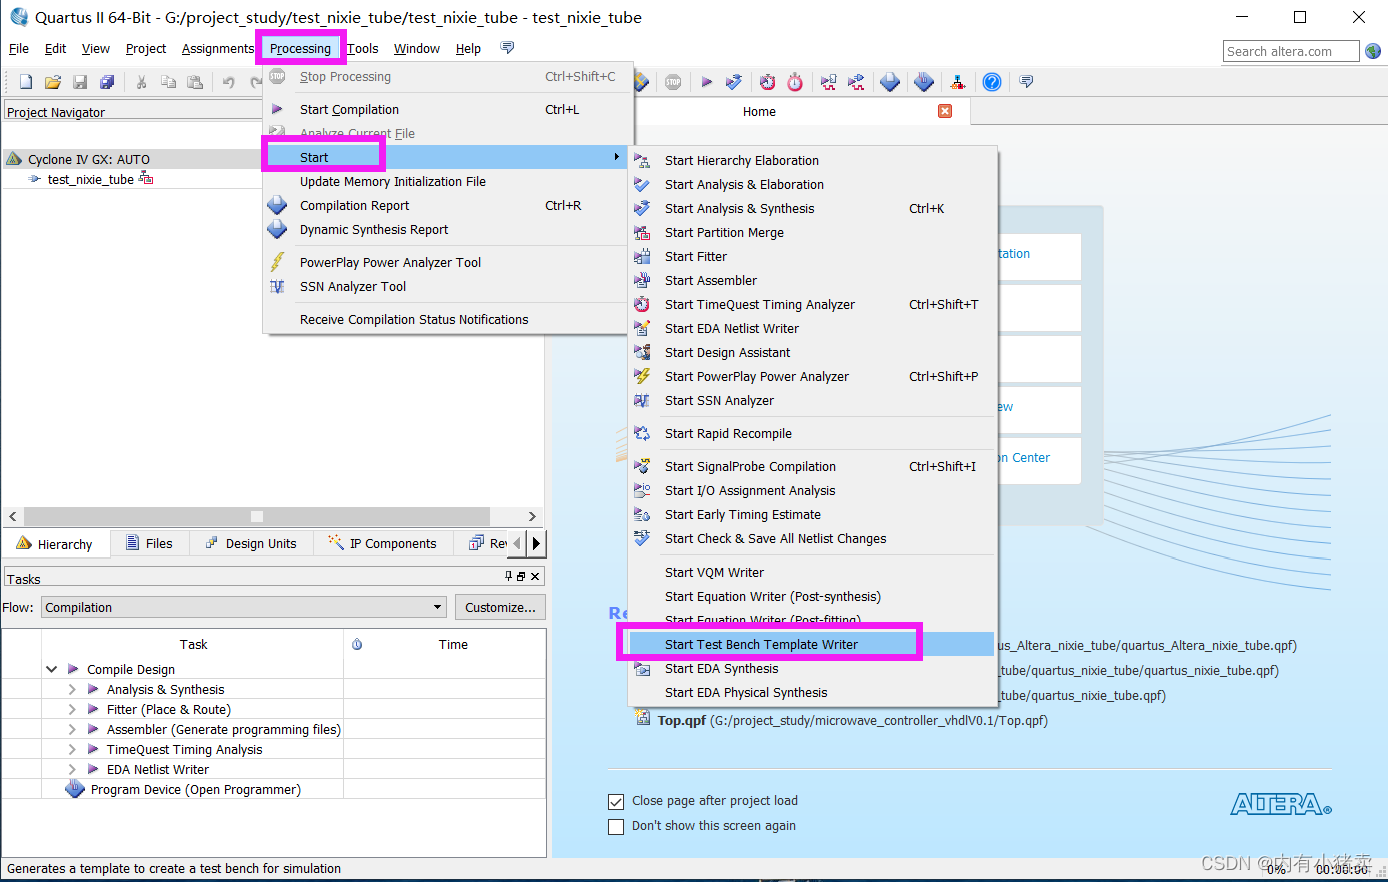Select Start Fitter in the submenu

pos(812,256)
